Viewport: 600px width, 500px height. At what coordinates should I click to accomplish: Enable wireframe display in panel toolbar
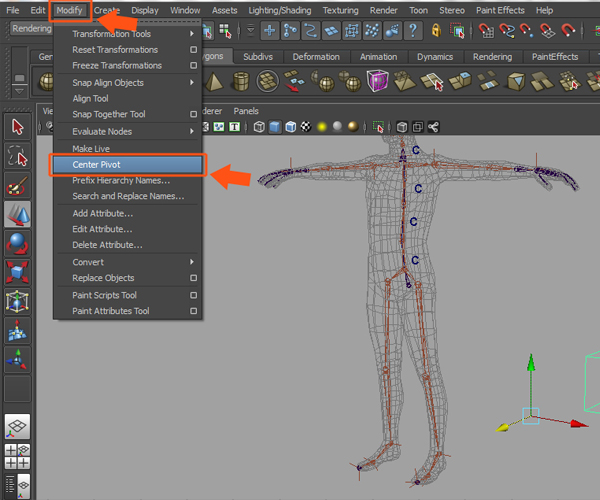click(x=259, y=127)
